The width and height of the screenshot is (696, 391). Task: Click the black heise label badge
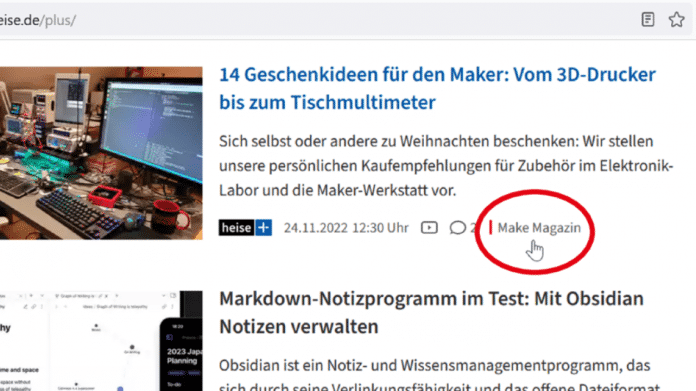[x=237, y=228]
